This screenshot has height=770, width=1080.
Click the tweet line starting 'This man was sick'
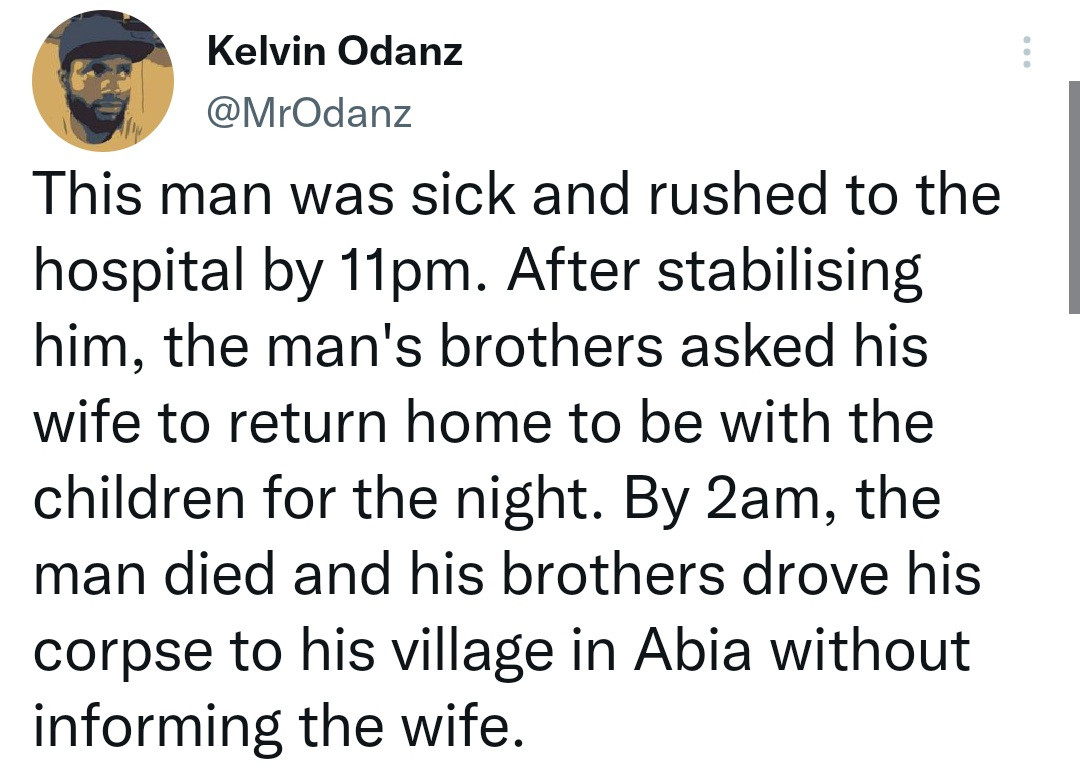(517, 194)
